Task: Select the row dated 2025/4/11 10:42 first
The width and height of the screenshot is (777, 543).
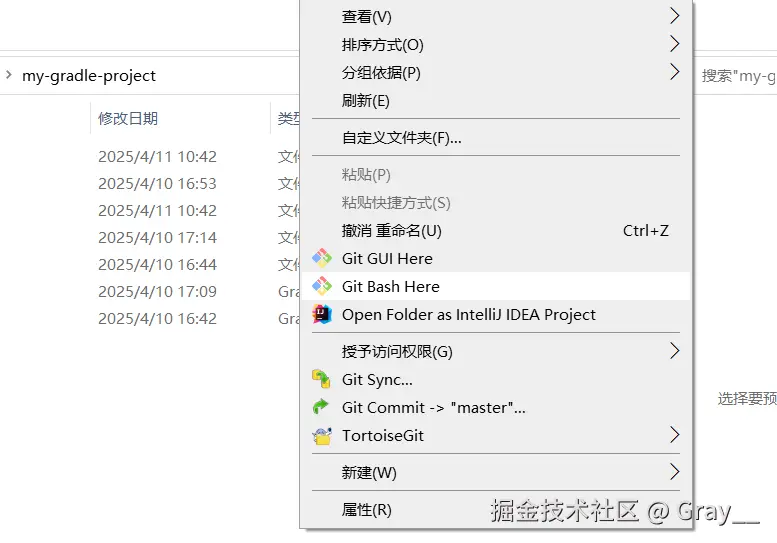Action: pos(157,157)
